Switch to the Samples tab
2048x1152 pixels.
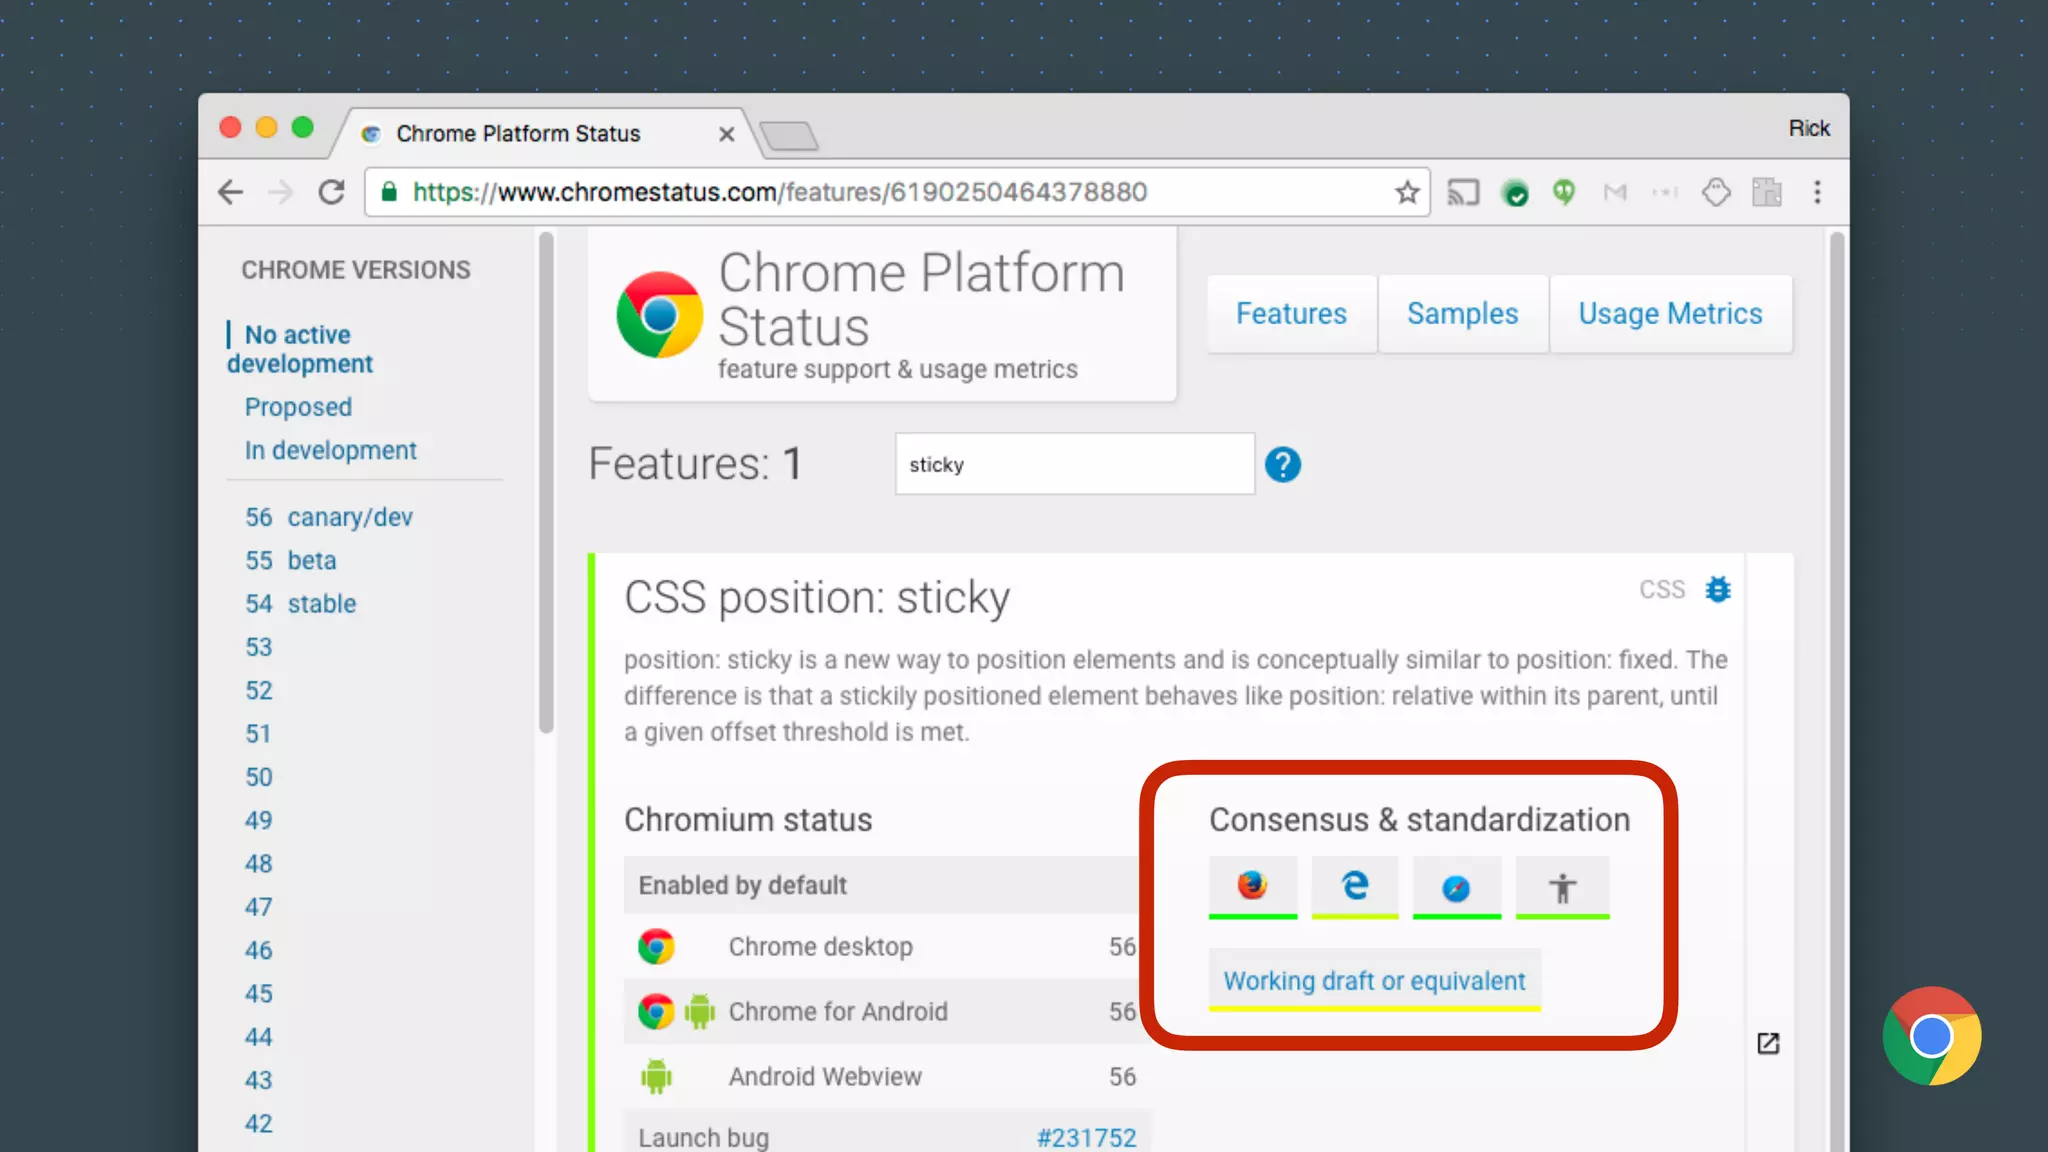coord(1462,314)
